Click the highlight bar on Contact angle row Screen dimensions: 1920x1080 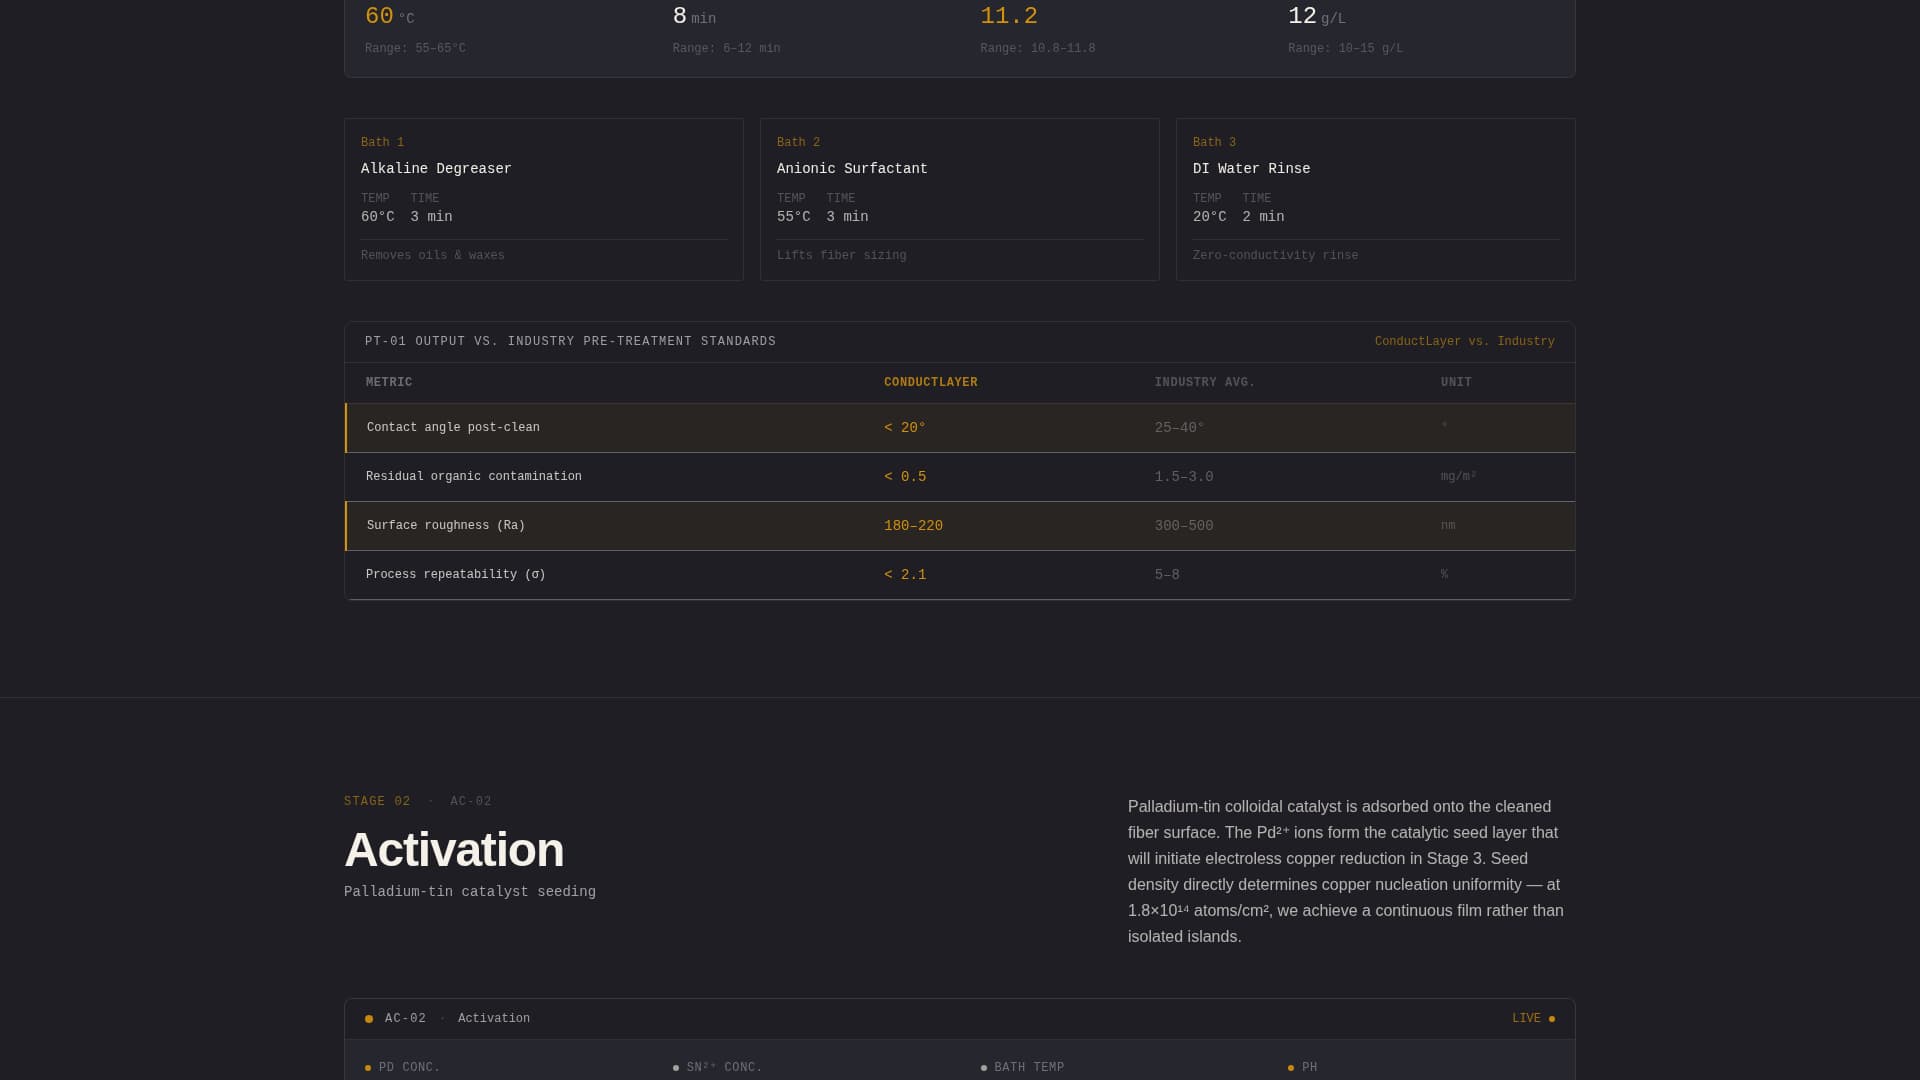[347, 427]
